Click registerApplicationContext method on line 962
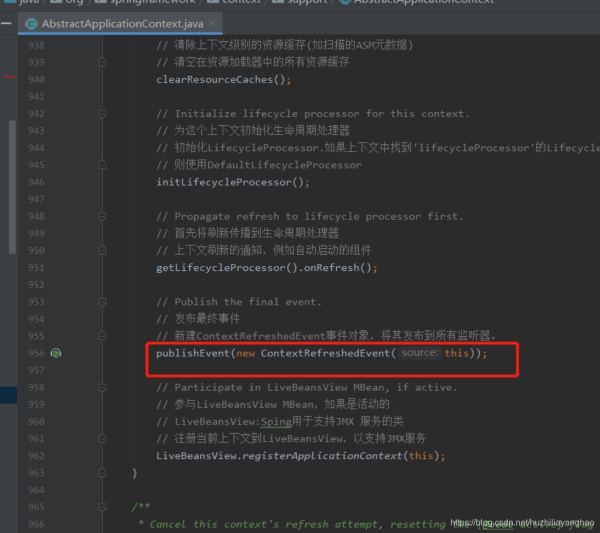Viewport: 600px width, 533px height. tap(322, 456)
